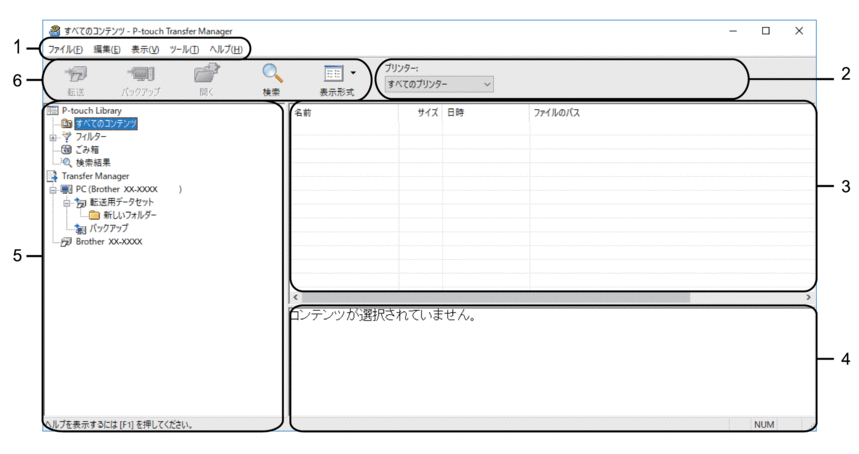The height and width of the screenshot is (454, 859).
Task: Click the P-touch Transfer Manager title icon
Action: tap(55, 31)
